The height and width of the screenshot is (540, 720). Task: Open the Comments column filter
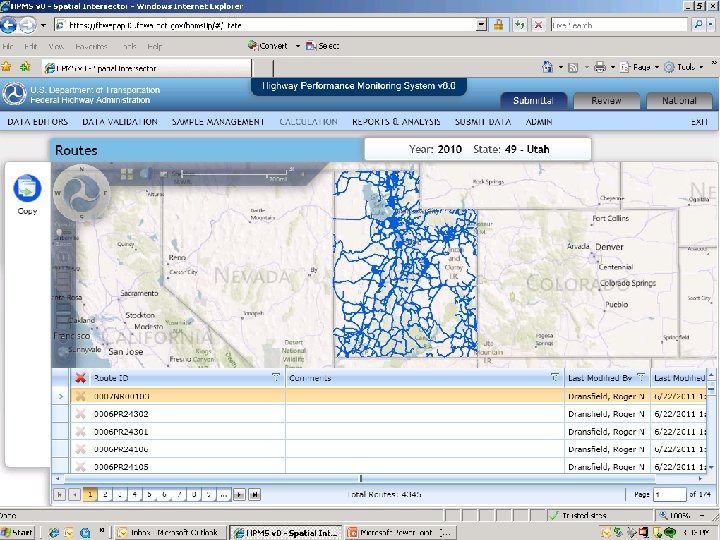555,377
